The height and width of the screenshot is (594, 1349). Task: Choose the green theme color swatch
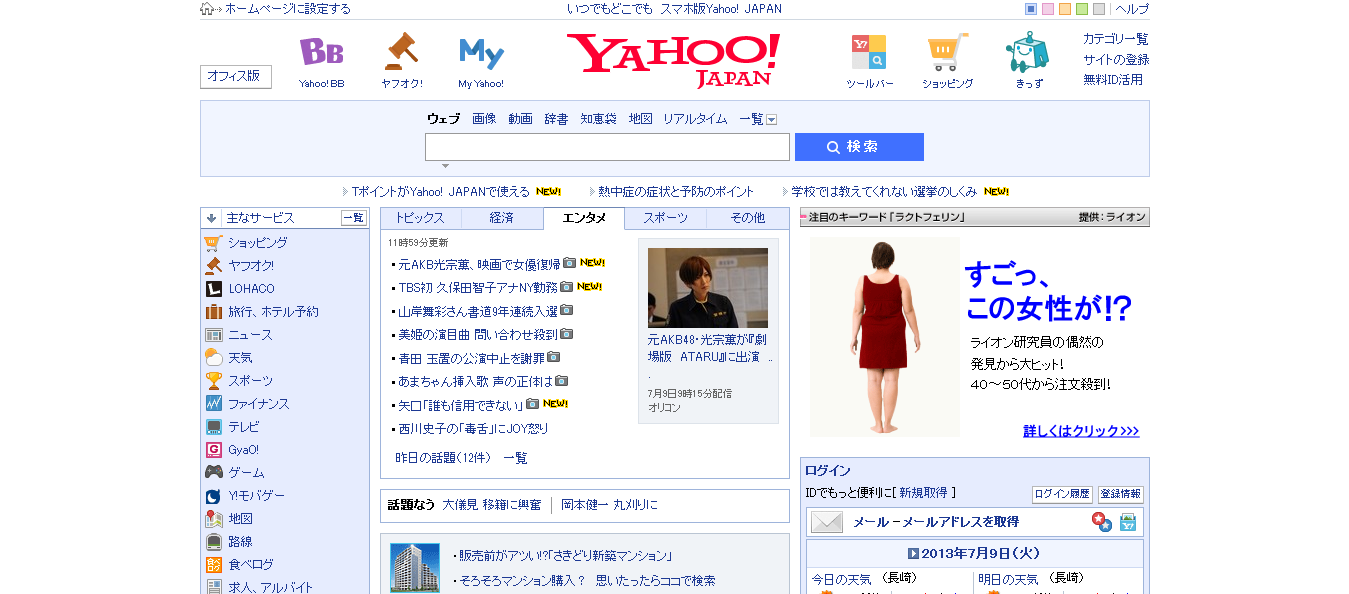click(x=1082, y=9)
